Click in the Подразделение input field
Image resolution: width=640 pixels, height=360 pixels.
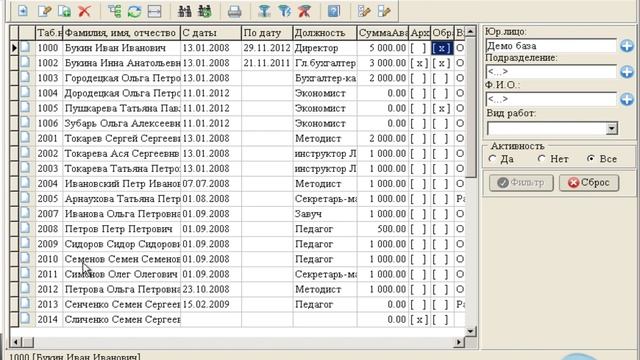[x=551, y=72]
